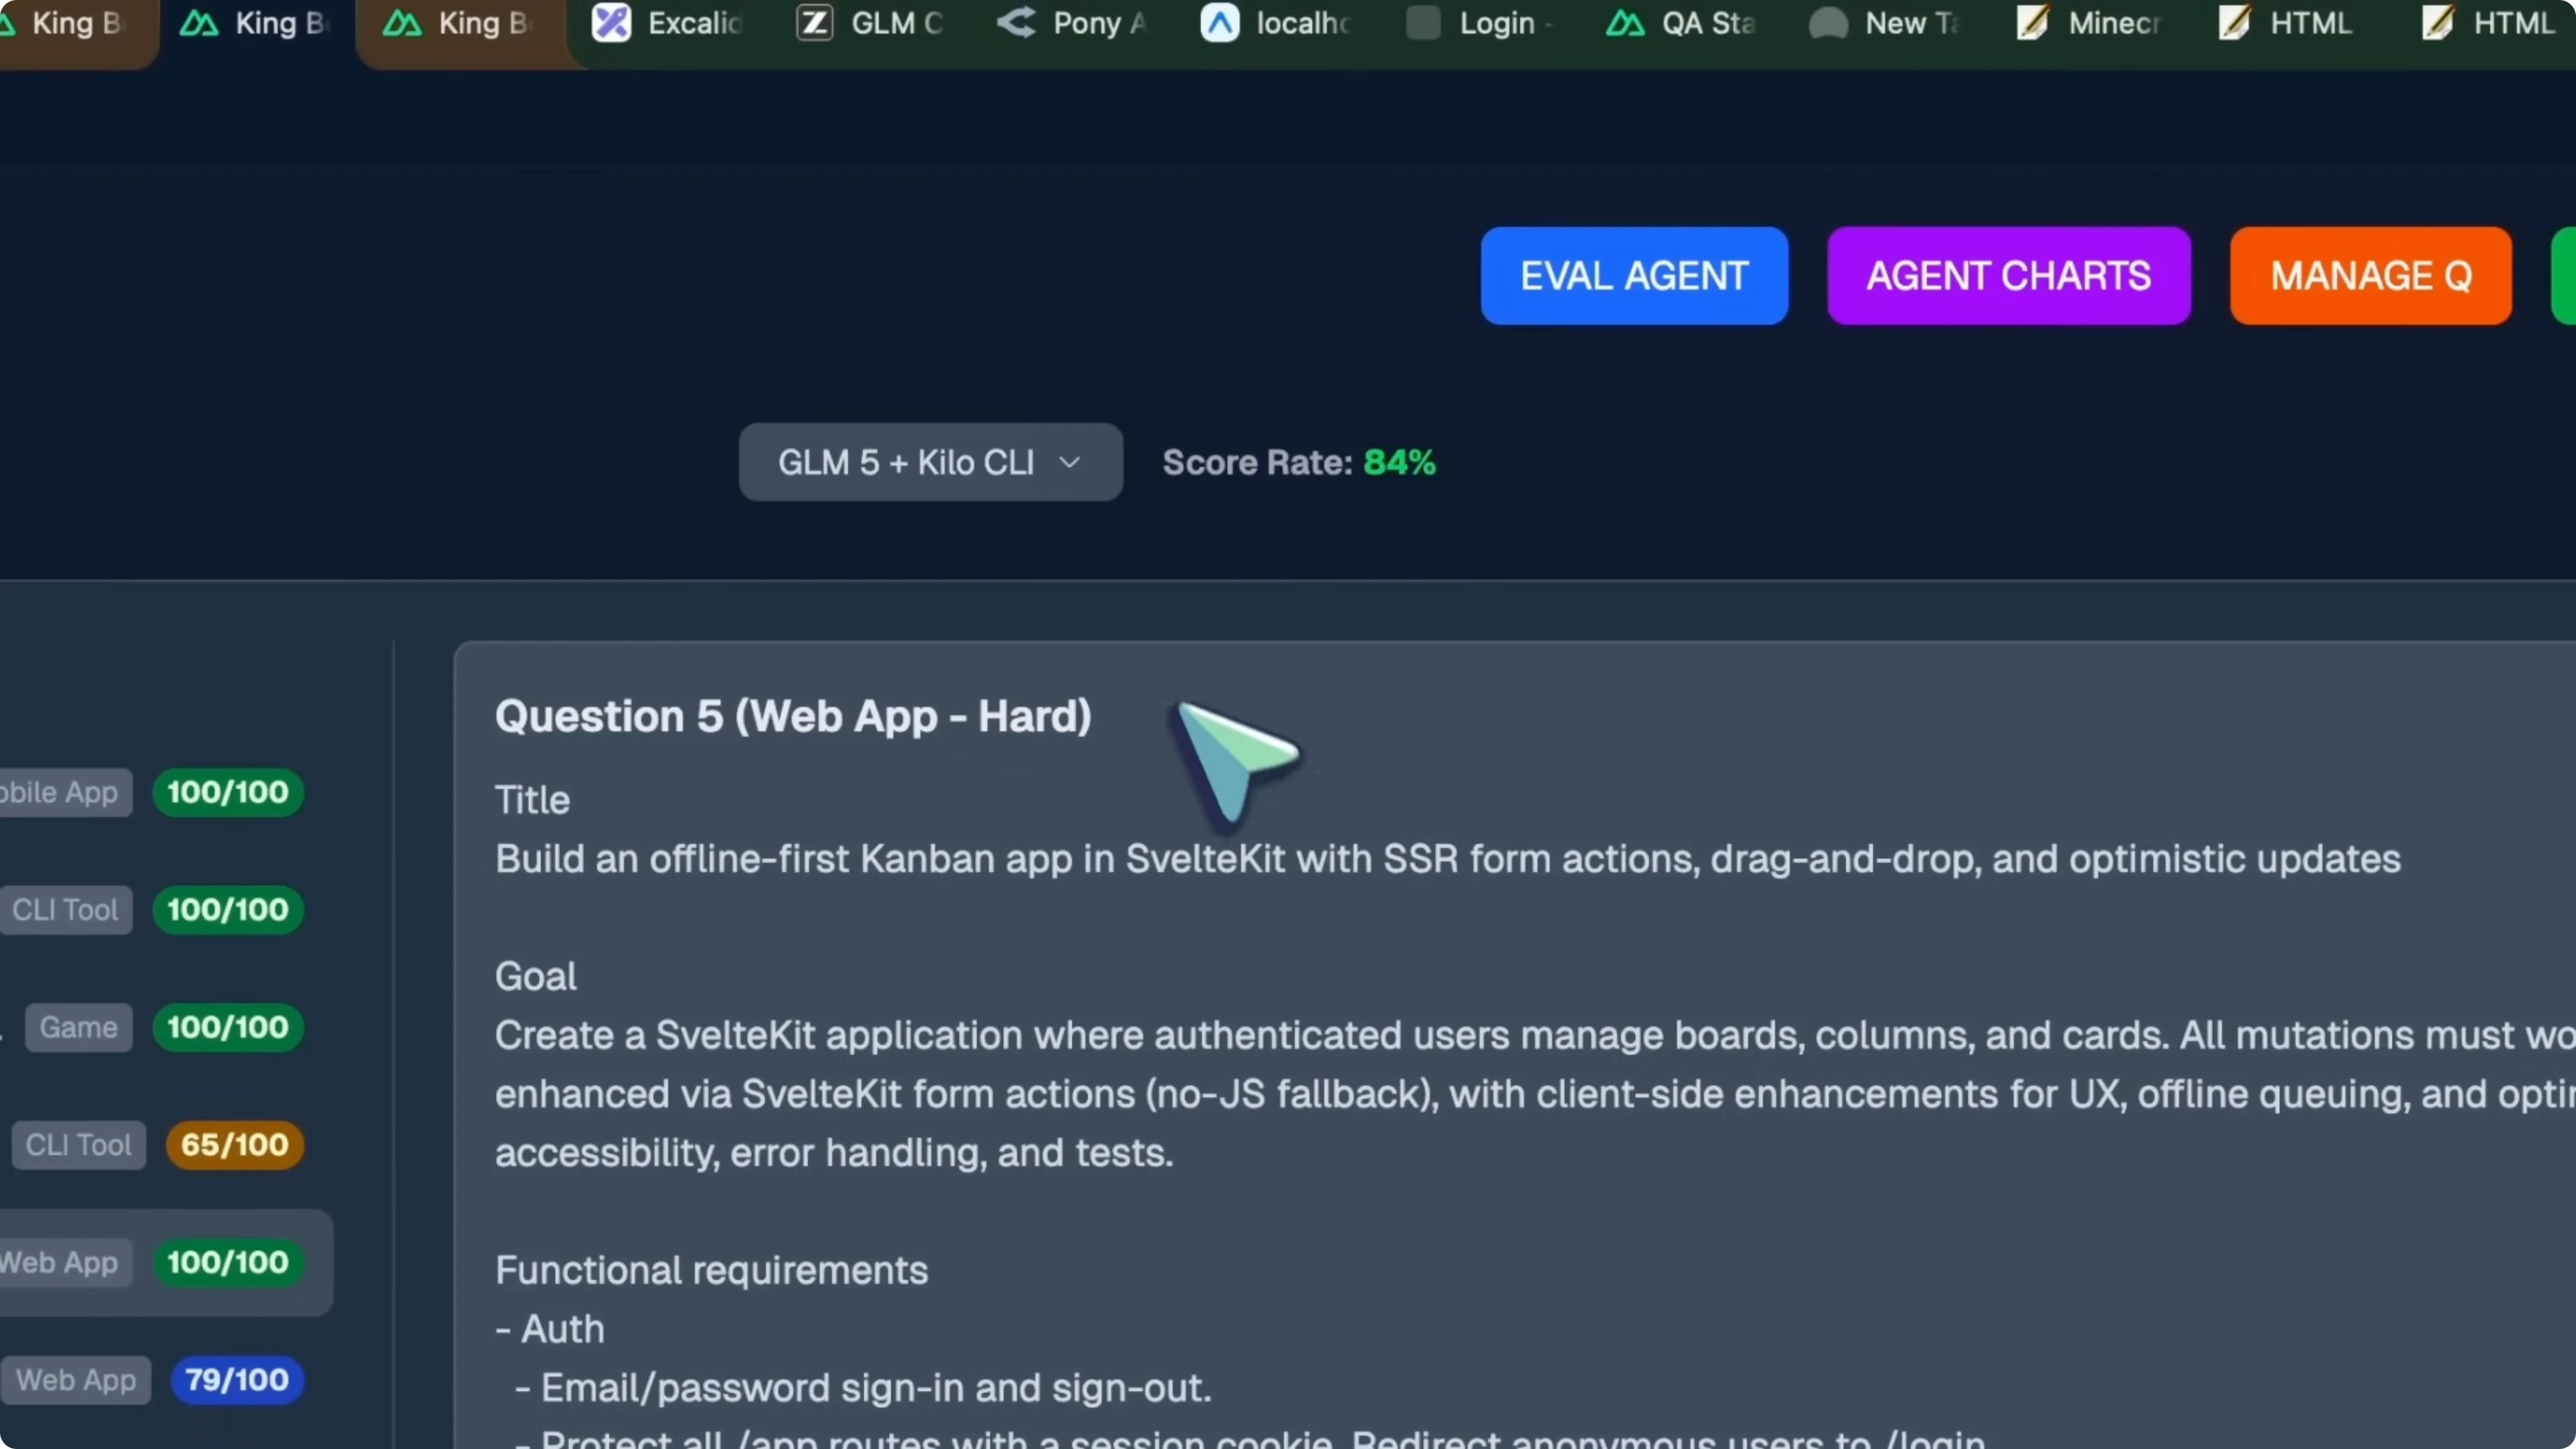The image size is (2576, 1449).
Task: Expand the Web App 79/100 question entry
Action: tap(150, 1380)
